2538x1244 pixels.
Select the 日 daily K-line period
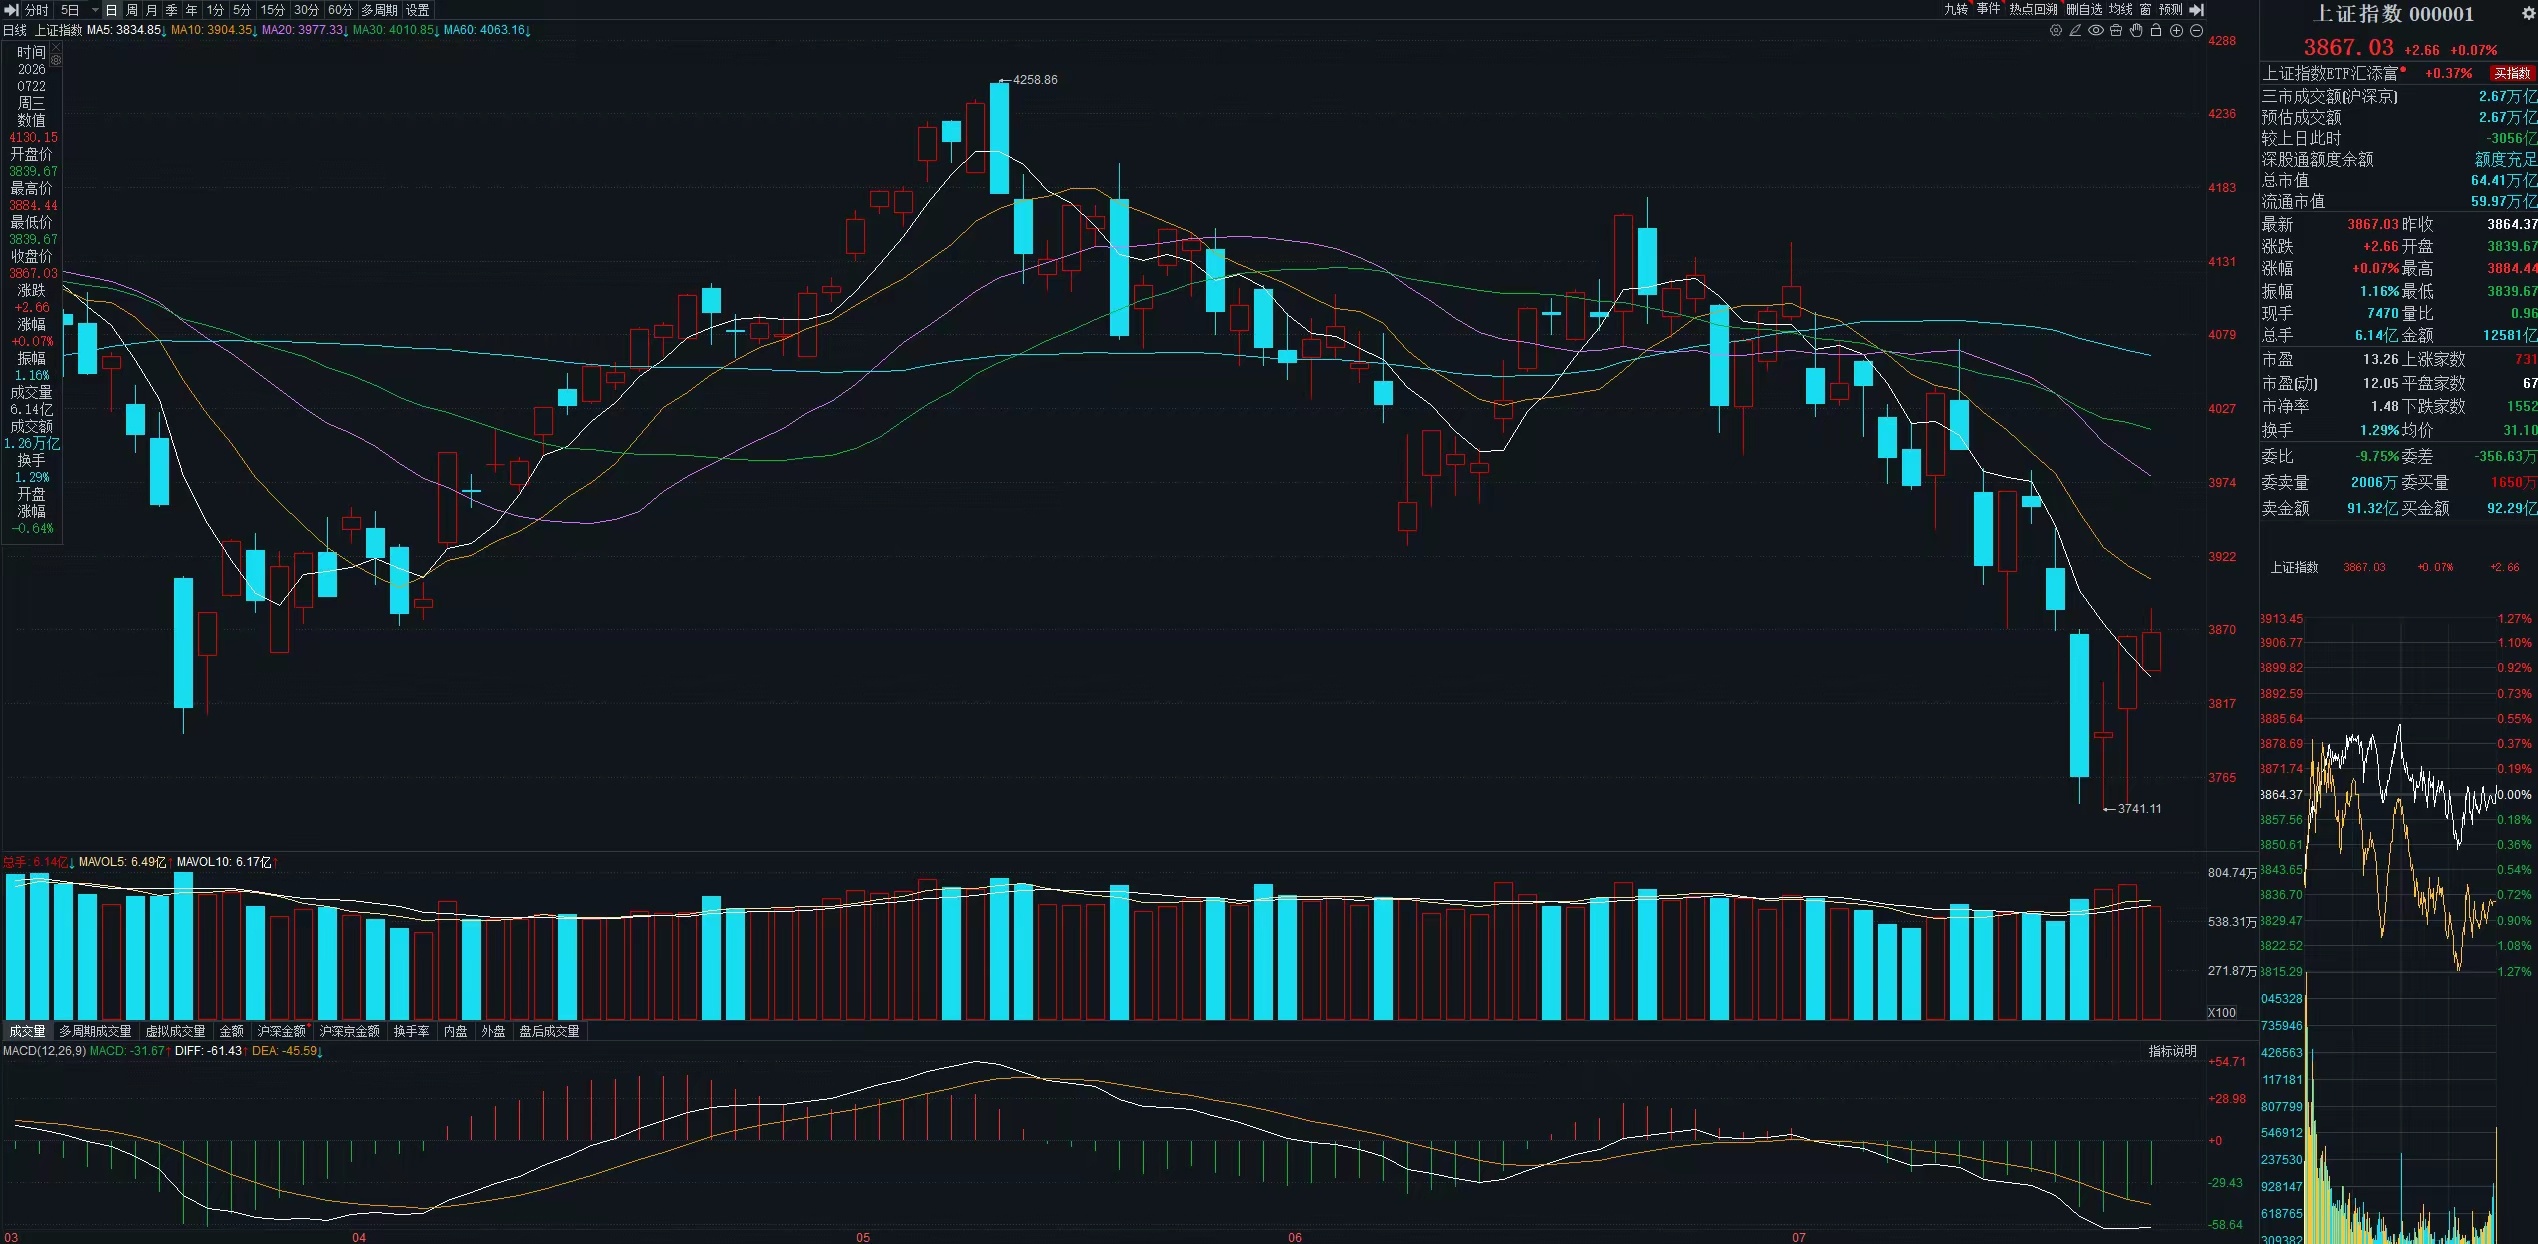pos(111,10)
